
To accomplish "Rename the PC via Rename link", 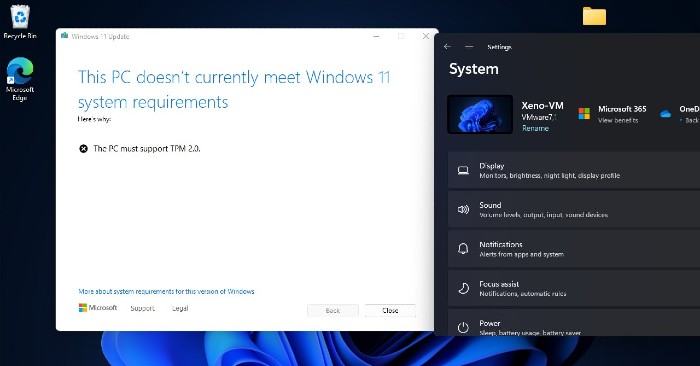I will 535,128.
